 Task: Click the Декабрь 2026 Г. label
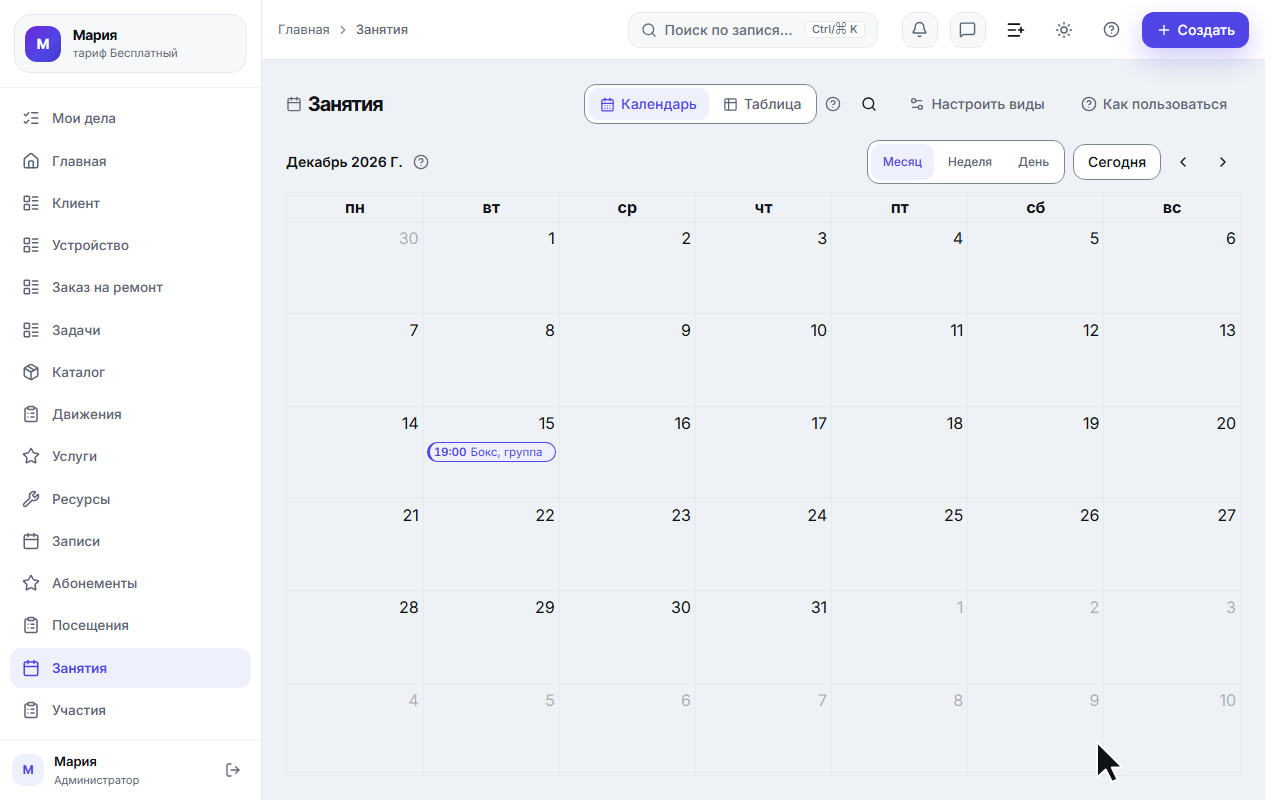tap(344, 162)
